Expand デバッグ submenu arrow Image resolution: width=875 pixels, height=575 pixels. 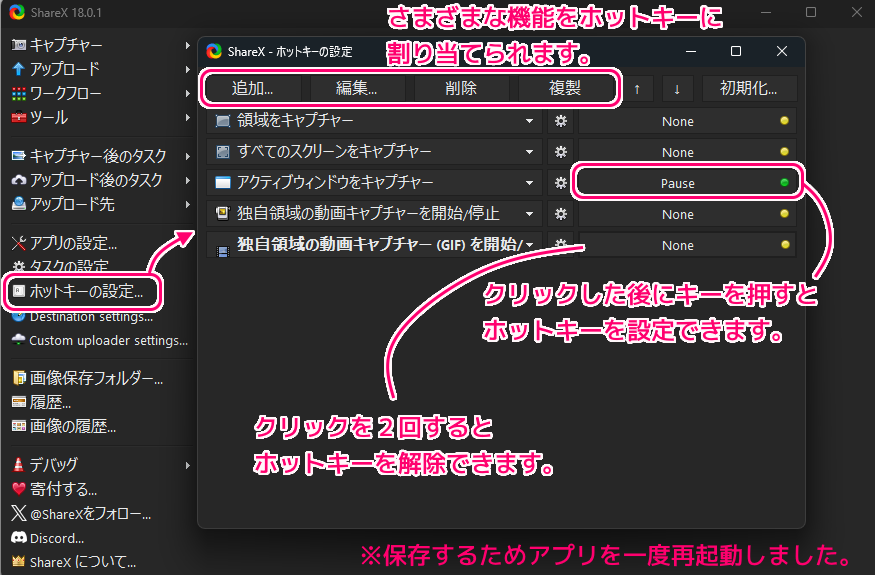coord(188,465)
